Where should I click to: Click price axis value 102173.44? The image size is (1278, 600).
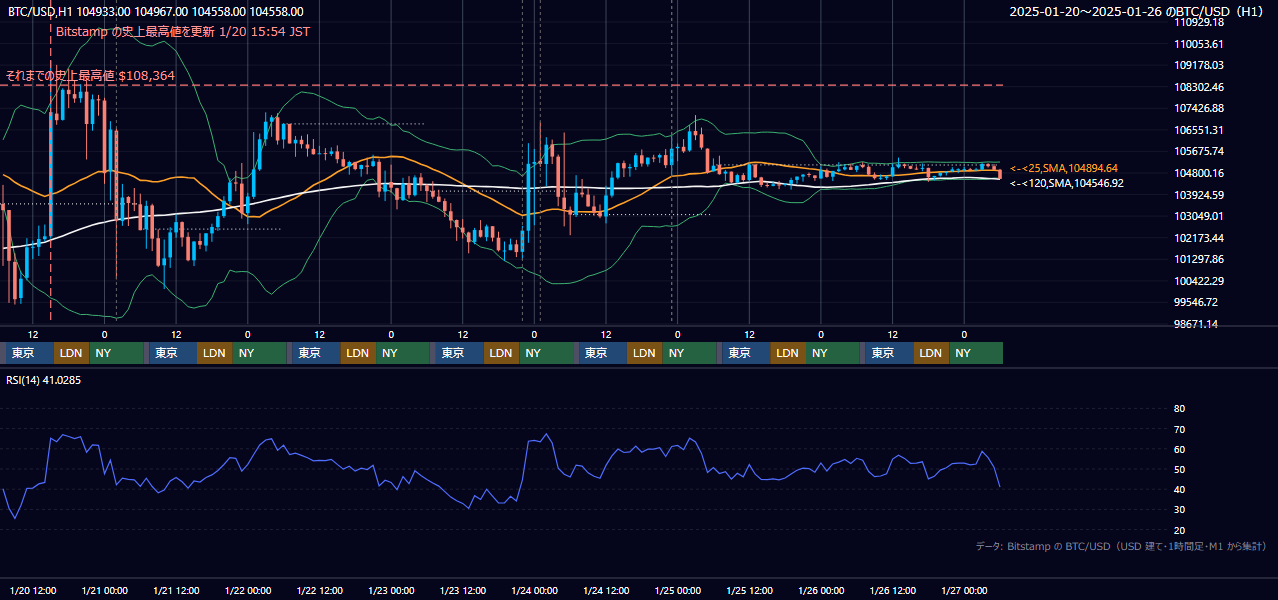coord(1198,238)
